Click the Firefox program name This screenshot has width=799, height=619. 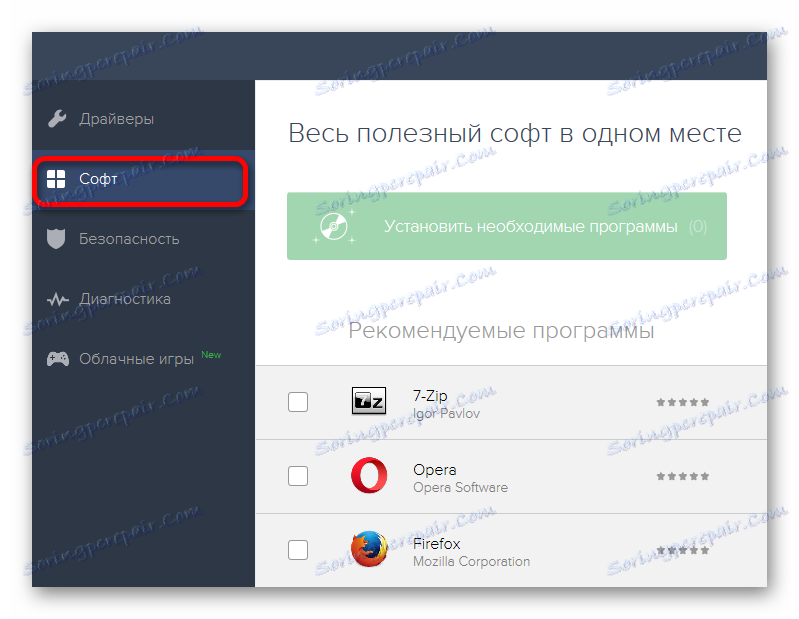tap(437, 544)
